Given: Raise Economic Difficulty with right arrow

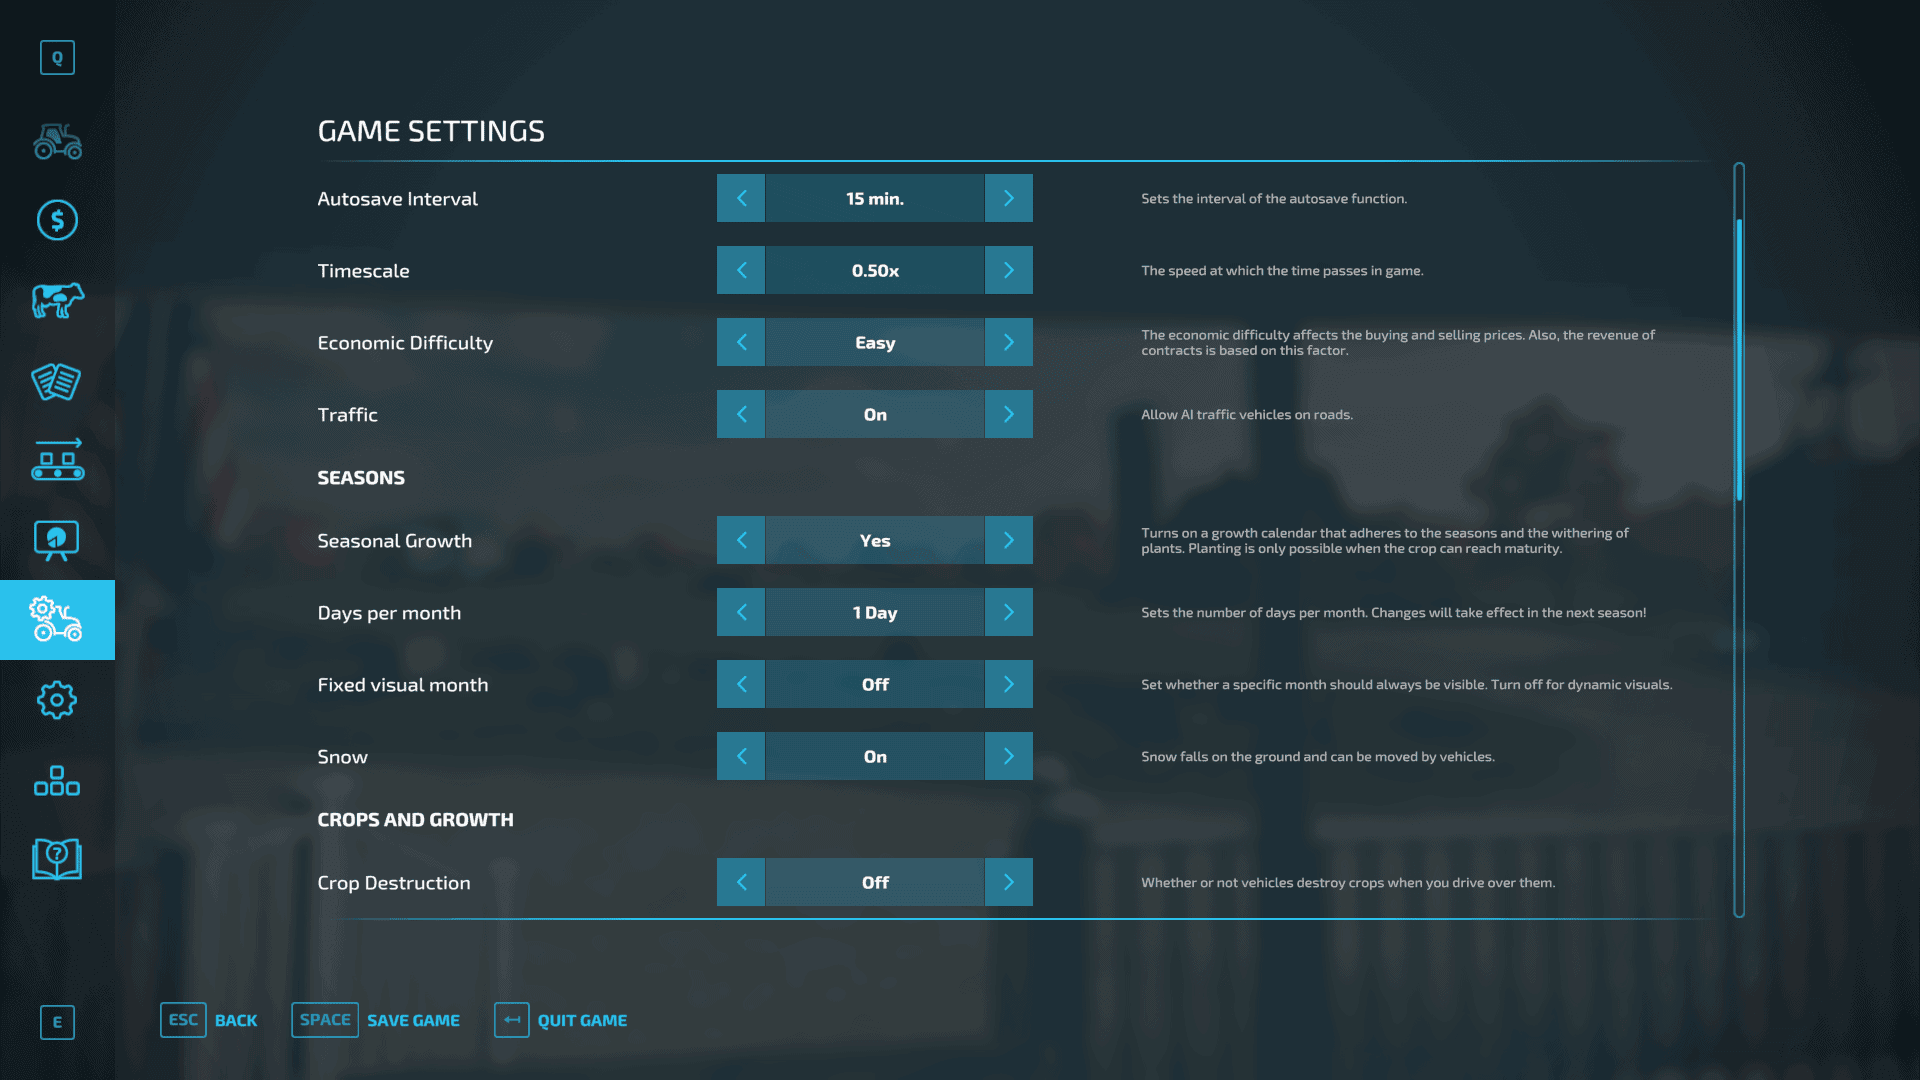Looking at the screenshot, I should coord(1009,342).
